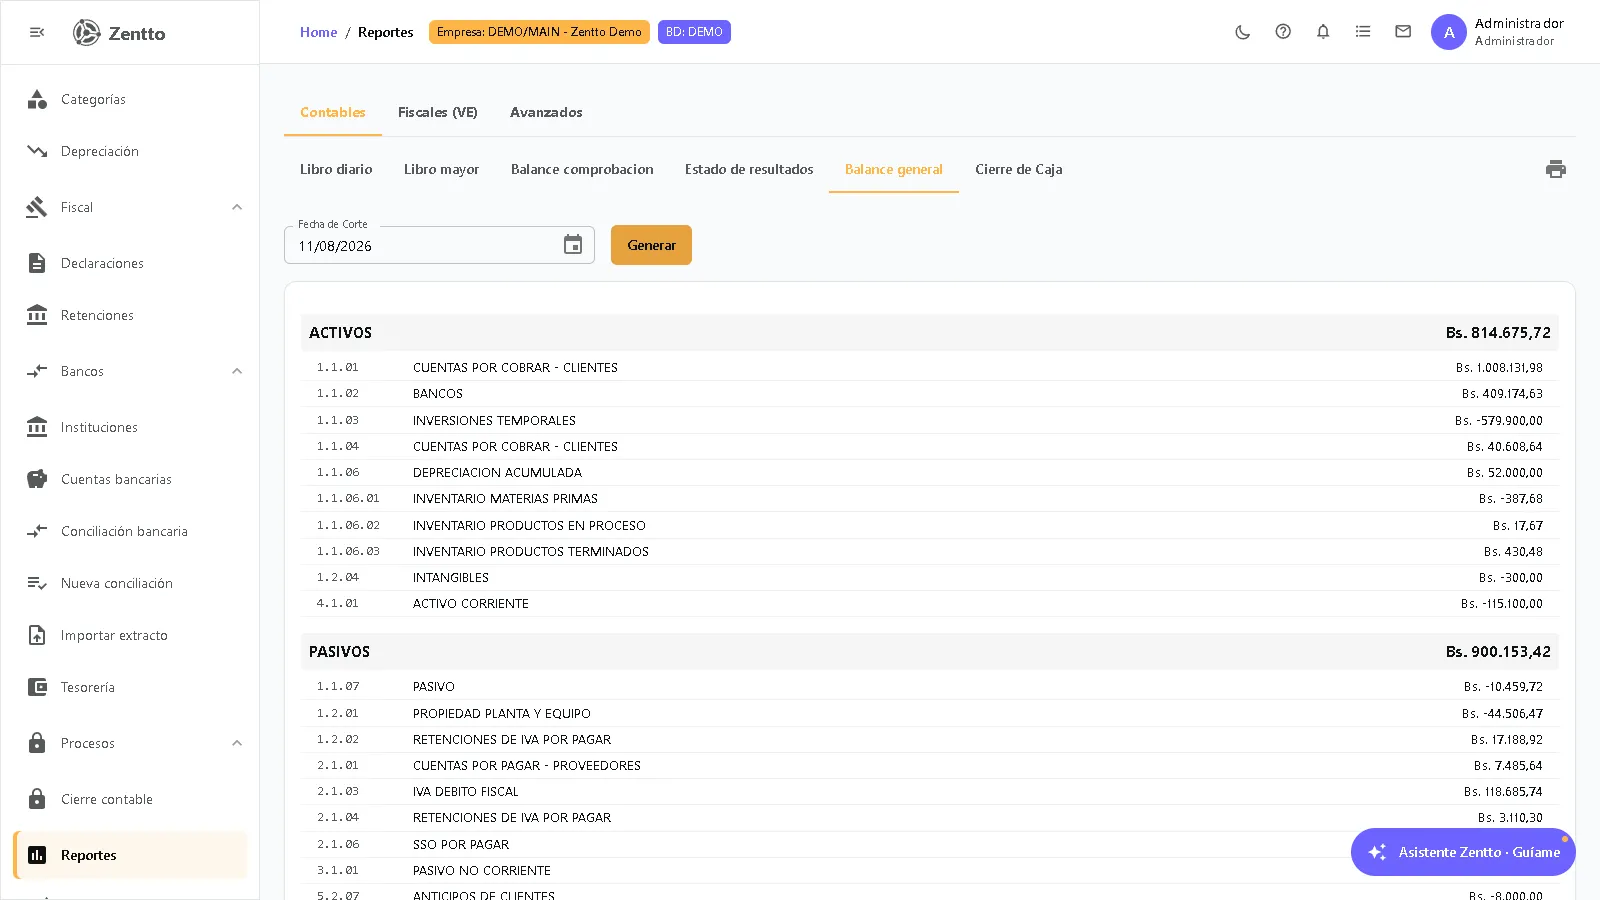Switch to the Fiscales (VE) tab
This screenshot has width=1600, height=900.
438,112
